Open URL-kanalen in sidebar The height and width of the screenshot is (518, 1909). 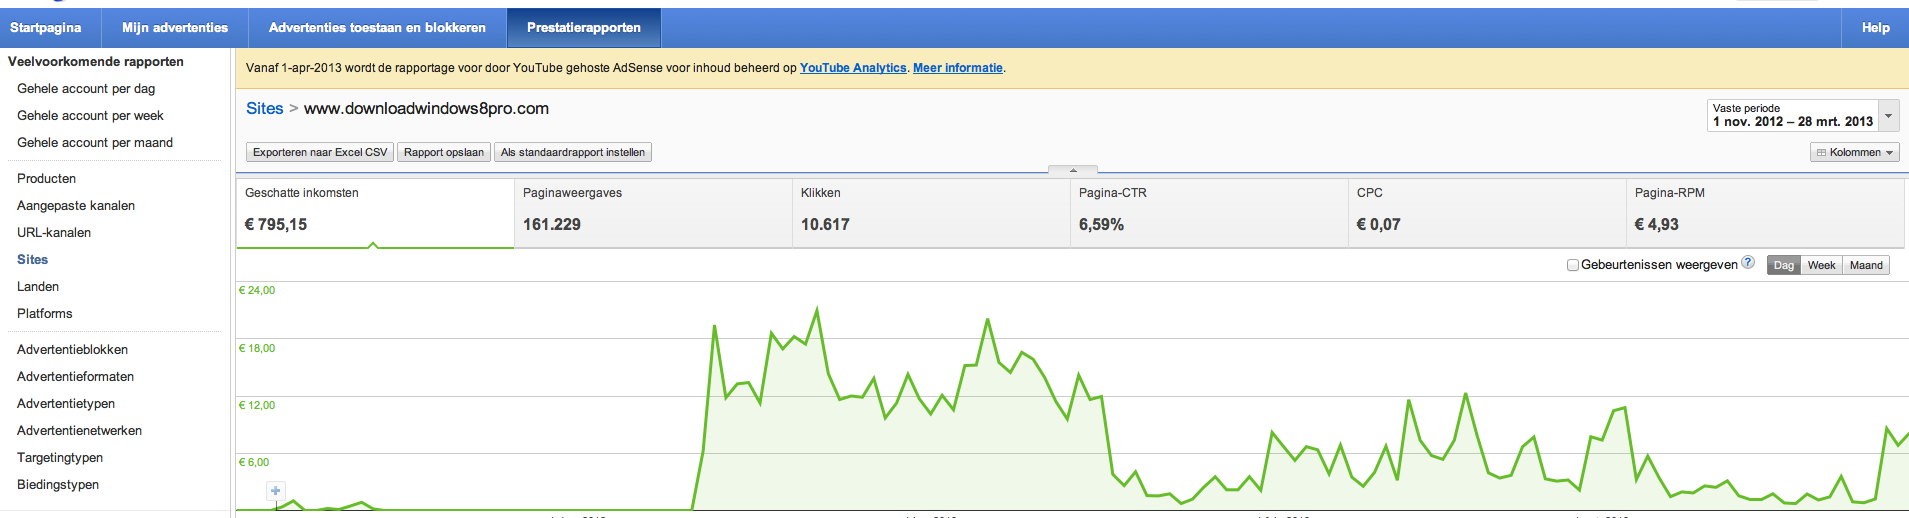pos(54,232)
